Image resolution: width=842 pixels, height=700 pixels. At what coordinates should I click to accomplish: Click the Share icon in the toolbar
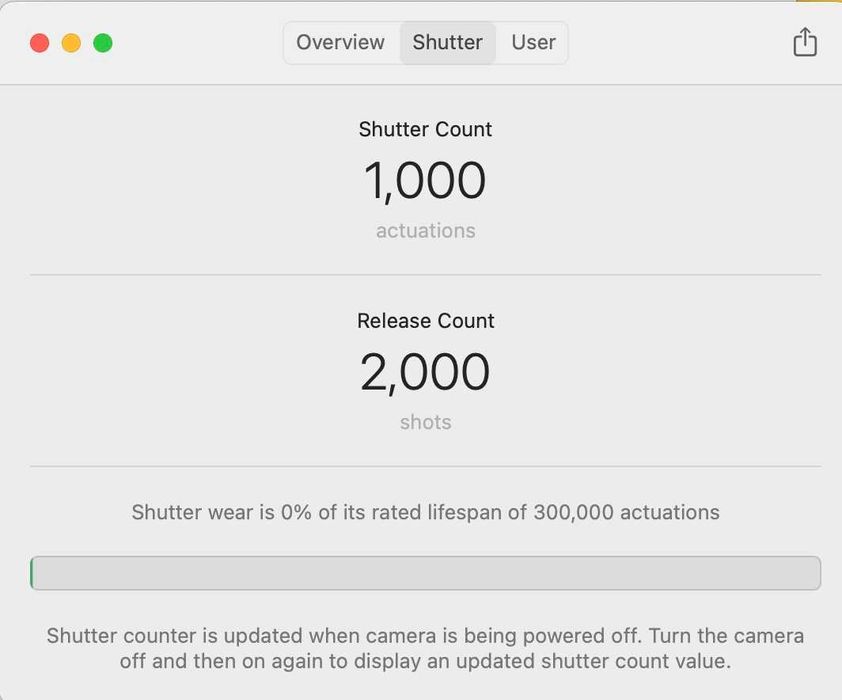click(x=805, y=42)
